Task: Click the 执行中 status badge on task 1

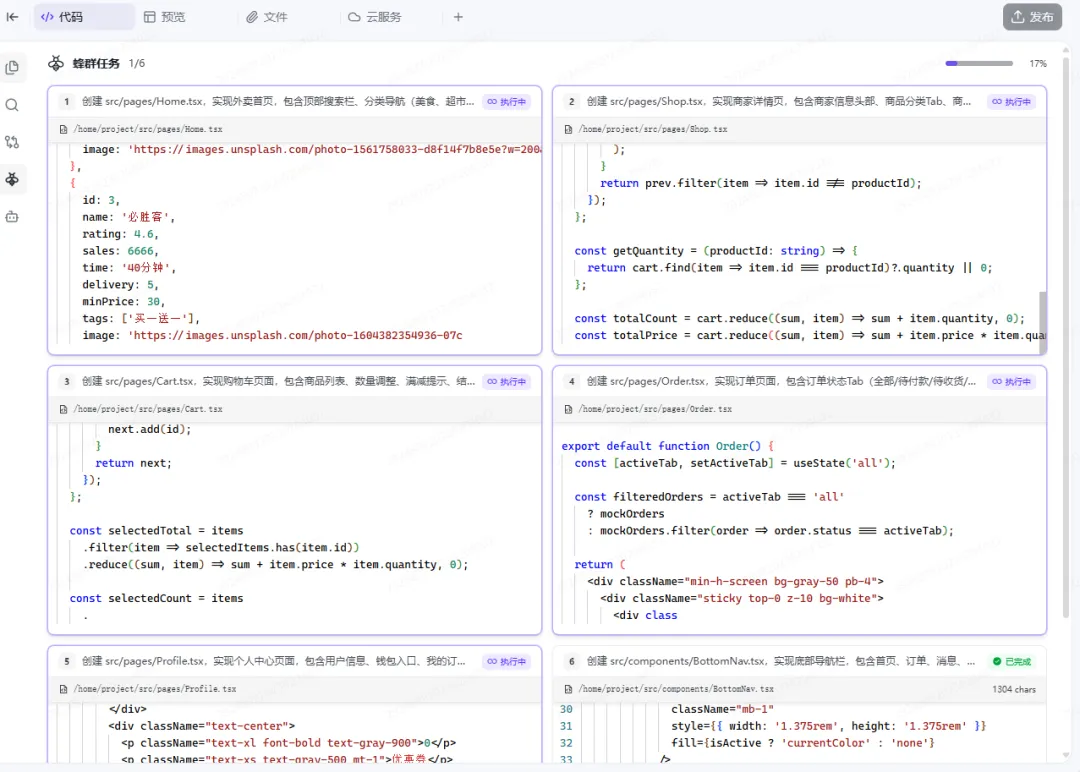Action: 506,101
